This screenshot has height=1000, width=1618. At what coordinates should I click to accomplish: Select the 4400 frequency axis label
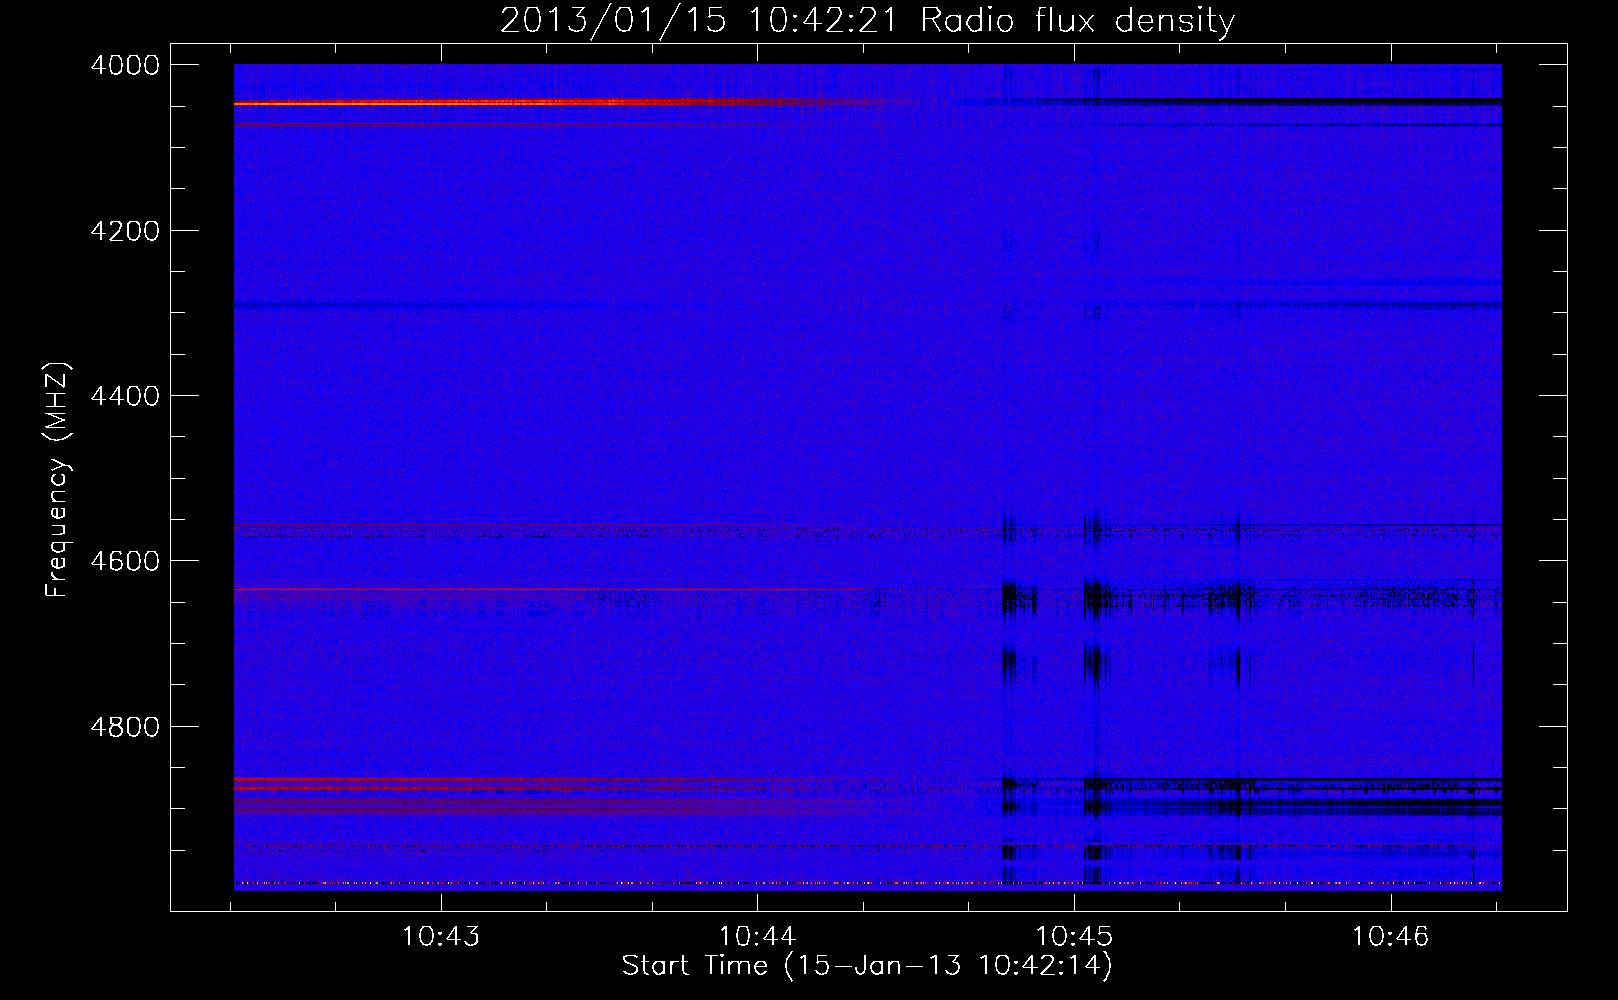pyautogui.click(x=124, y=396)
